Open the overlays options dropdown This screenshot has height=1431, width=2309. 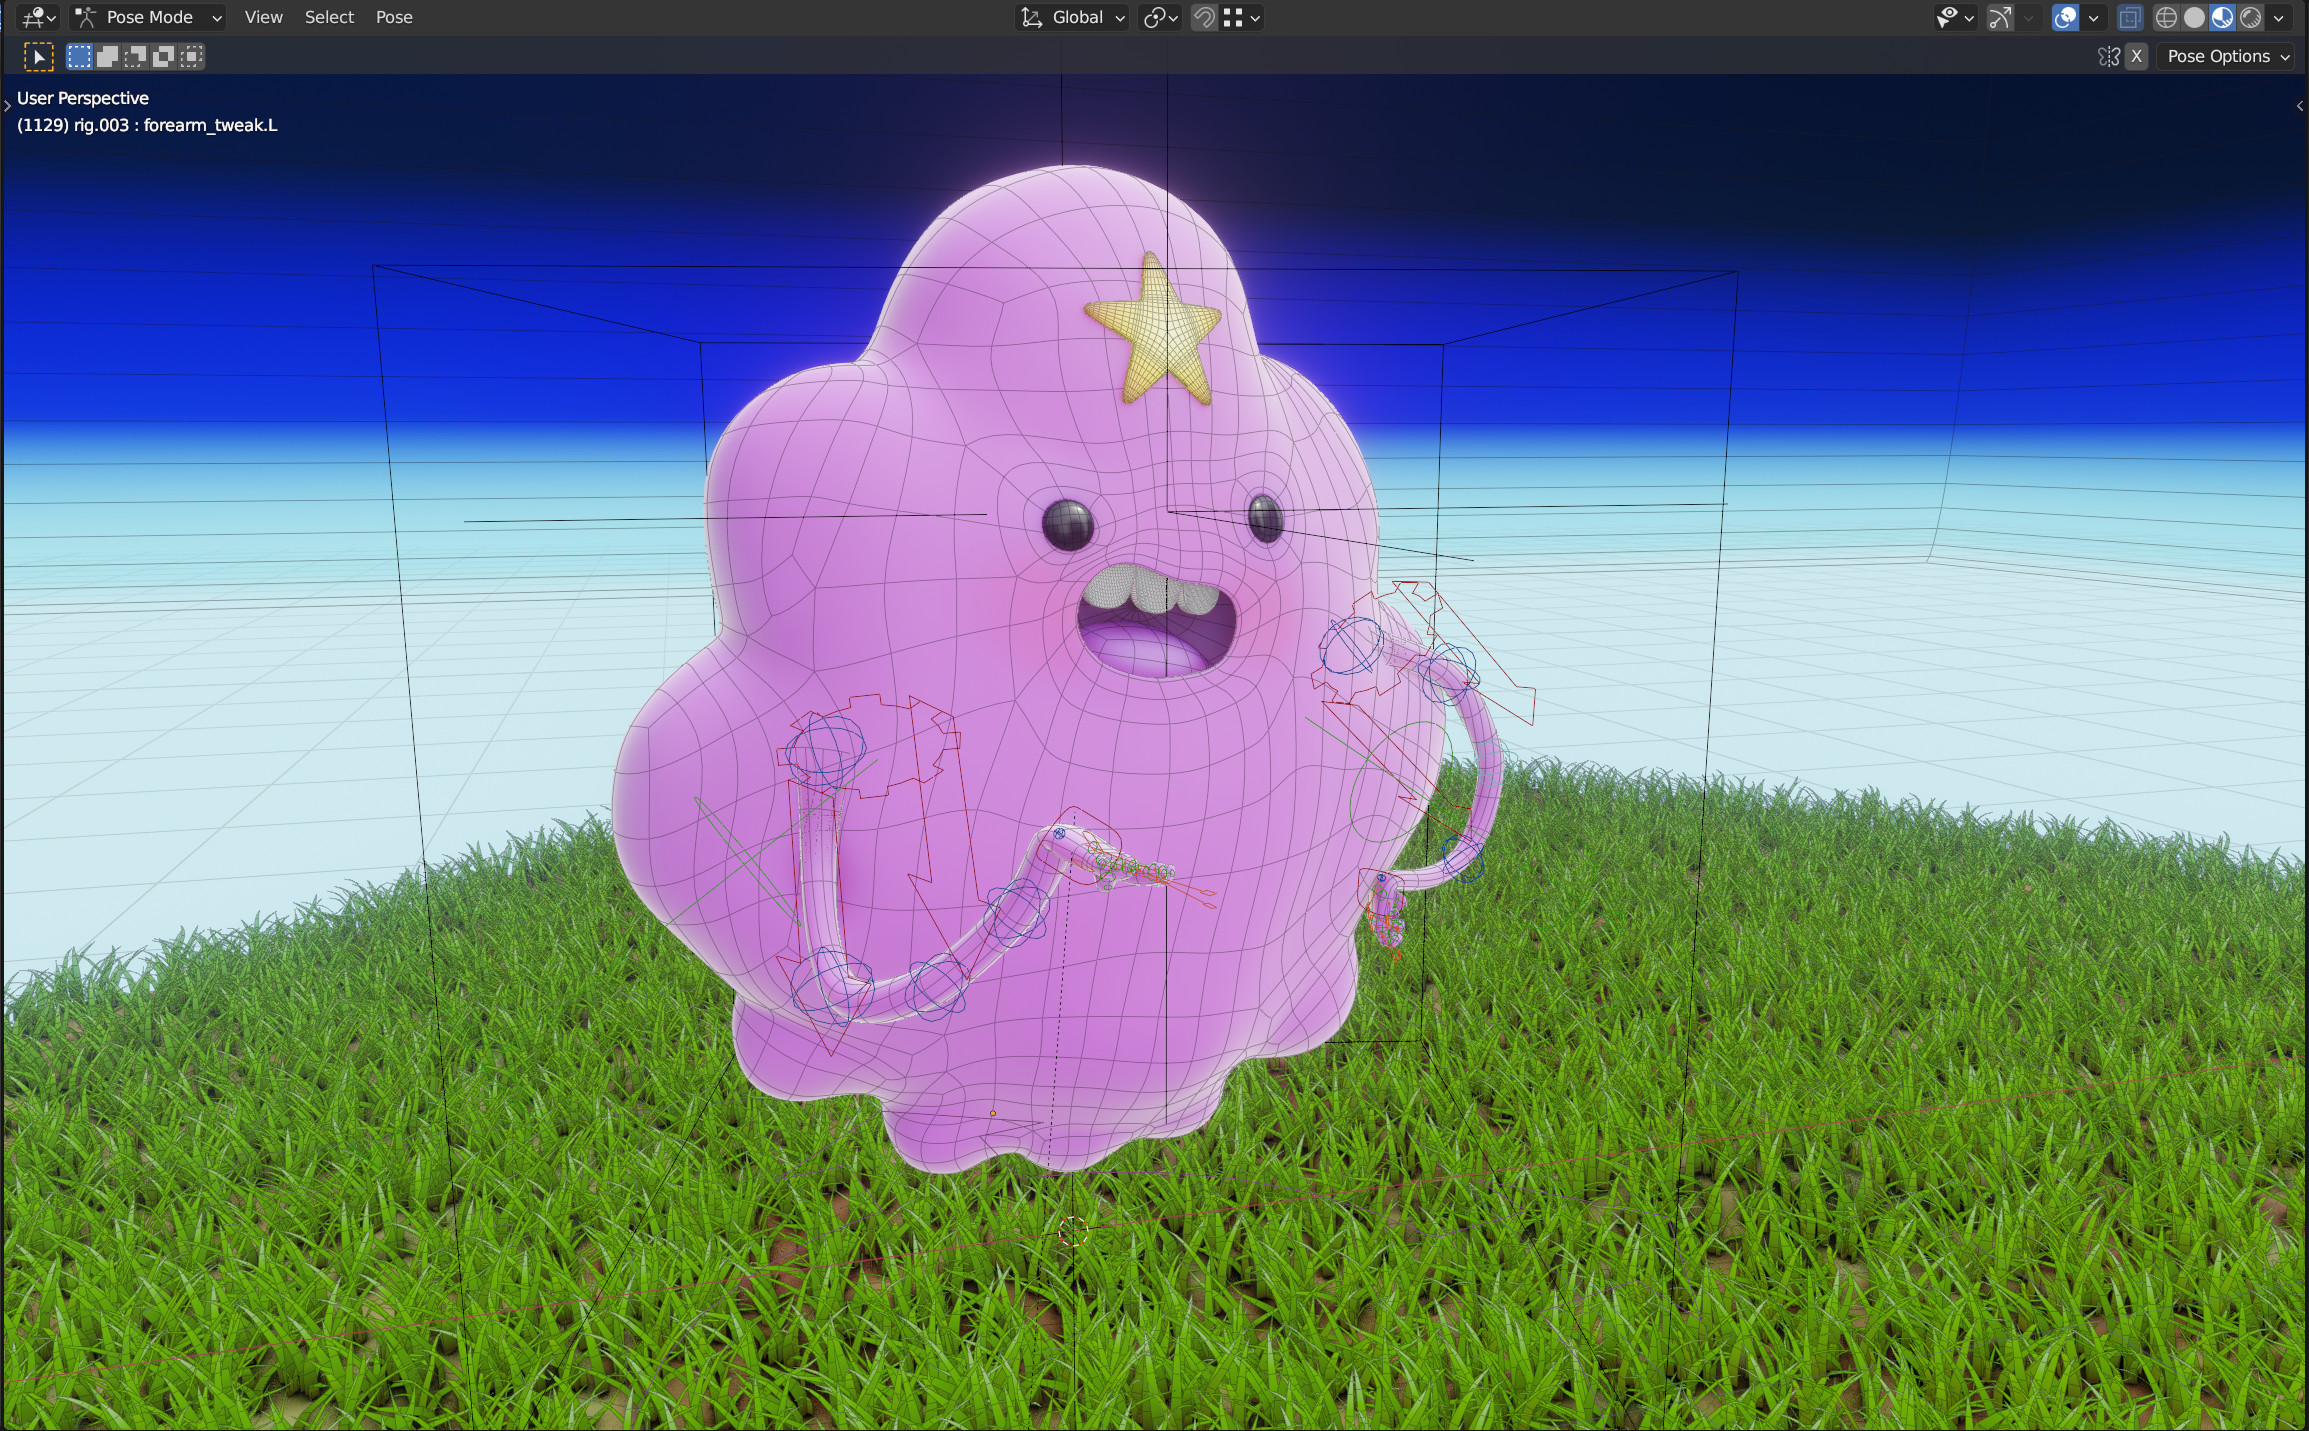coord(2093,17)
